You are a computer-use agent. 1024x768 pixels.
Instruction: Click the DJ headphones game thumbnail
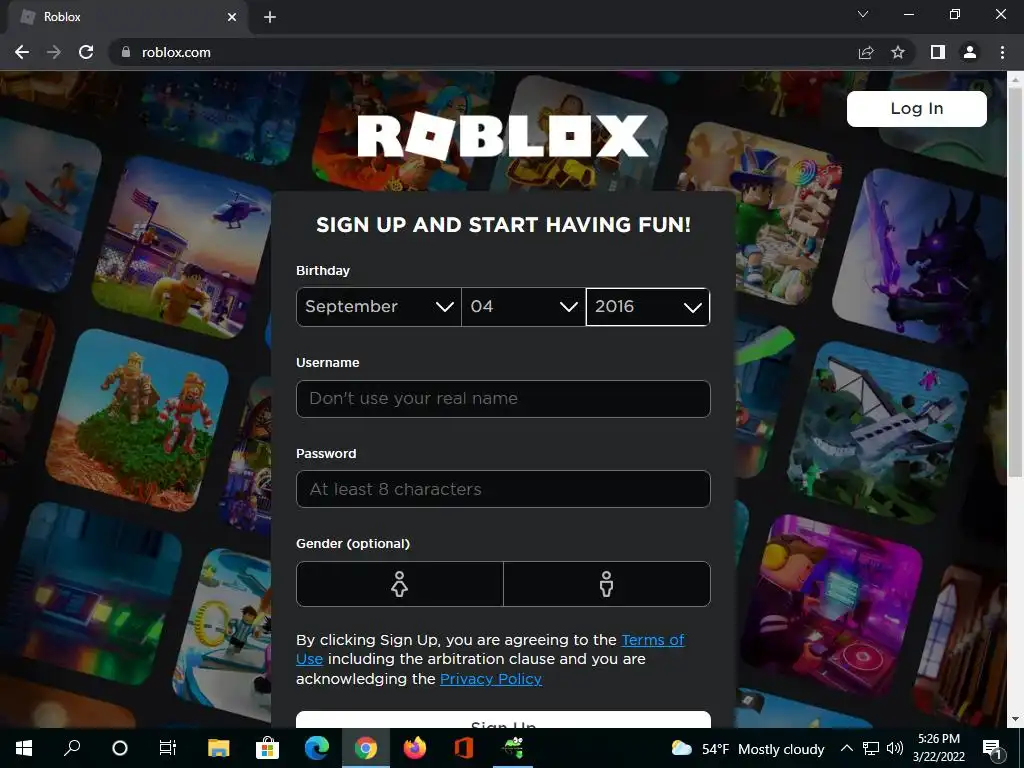(831, 607)
